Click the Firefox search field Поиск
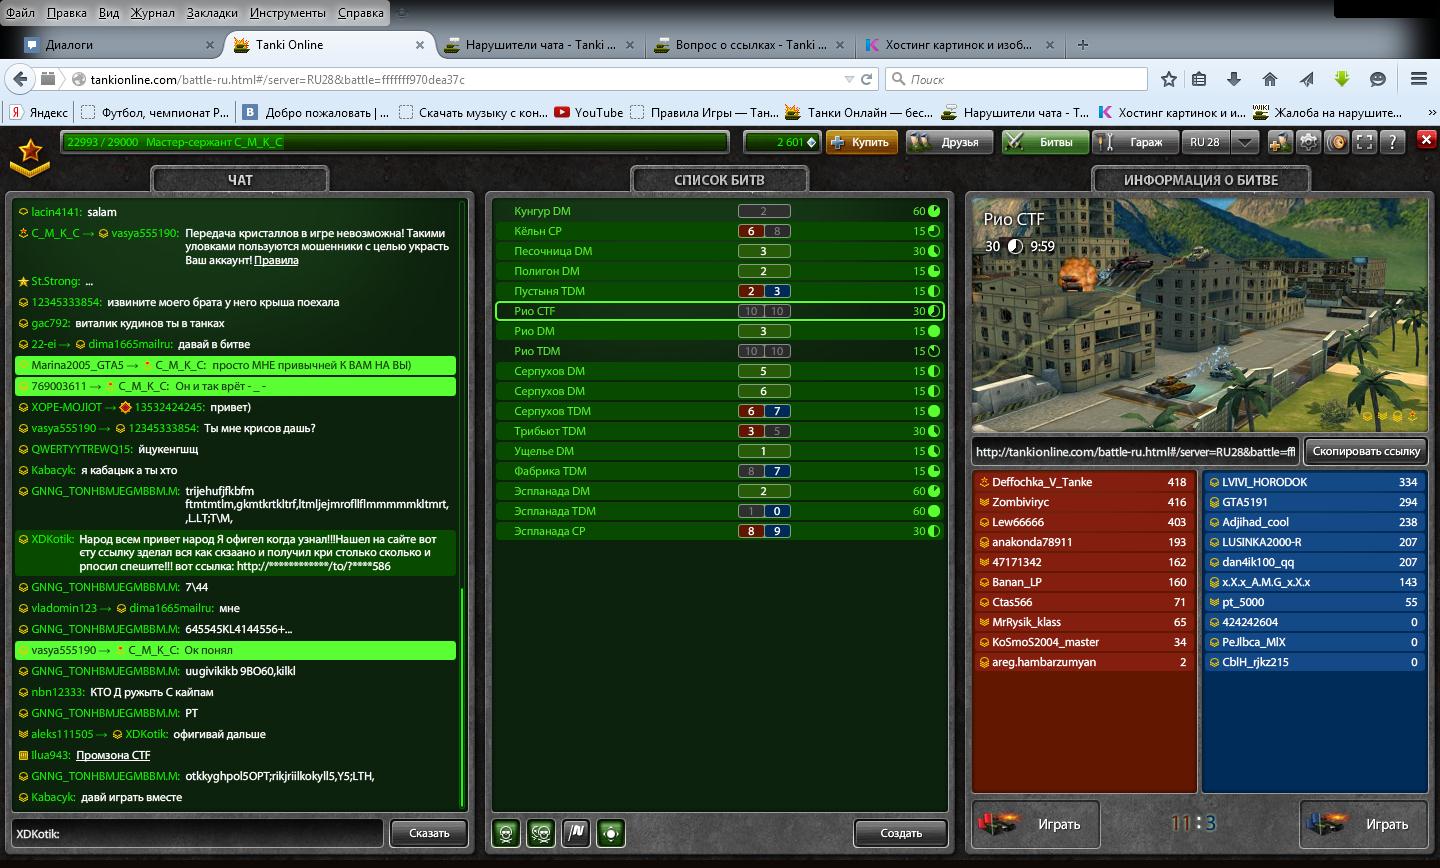Screen dimensions: 1440x868 (x=1015, y=79)
